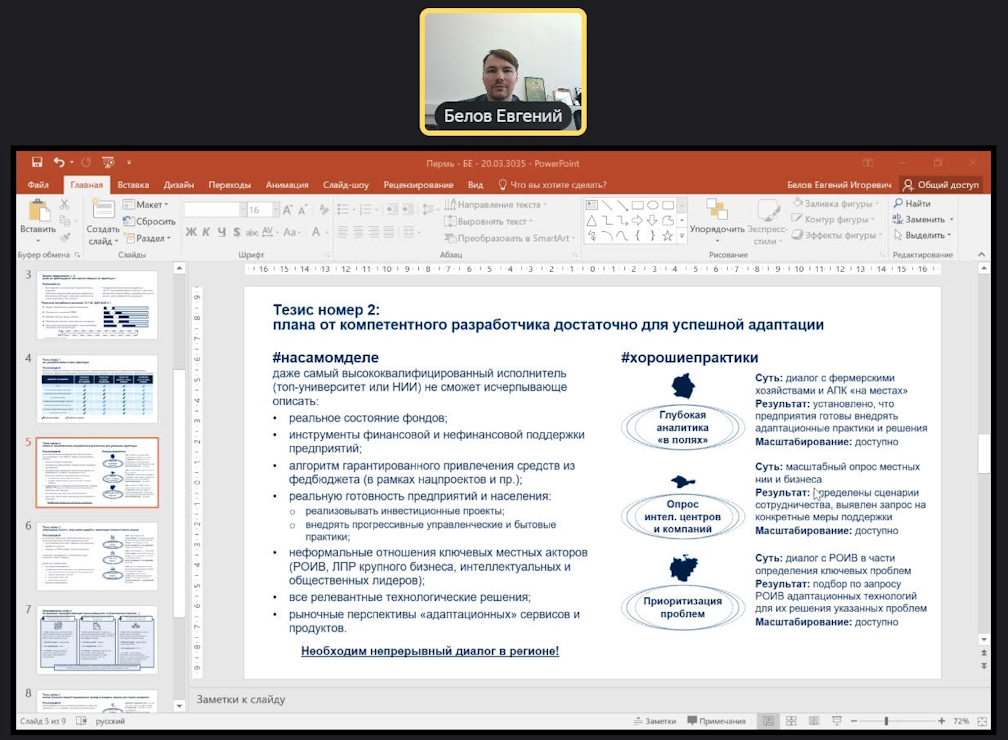The width and height of the screenshot is (1008, 740).
Task: Switch to the Переходы tab
Action: [x=230, y=185]
